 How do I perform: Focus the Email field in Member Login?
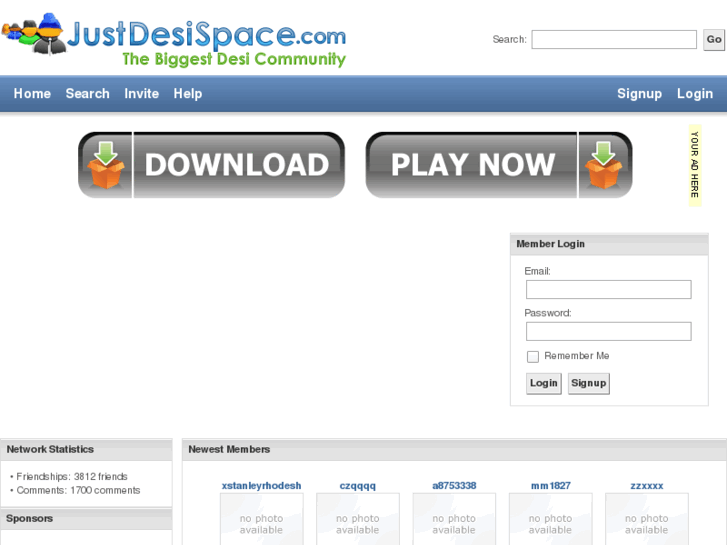[608, 289]
